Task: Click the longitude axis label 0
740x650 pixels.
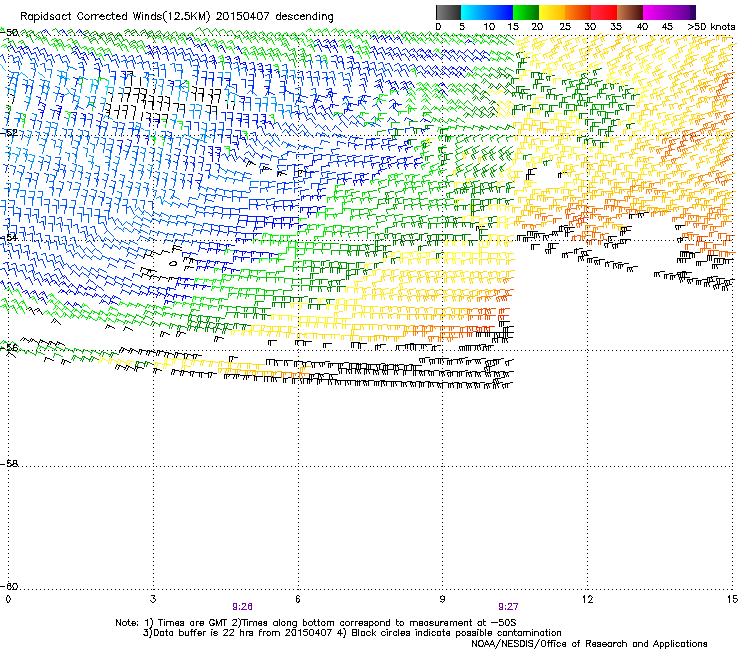Action: [8, 599]
